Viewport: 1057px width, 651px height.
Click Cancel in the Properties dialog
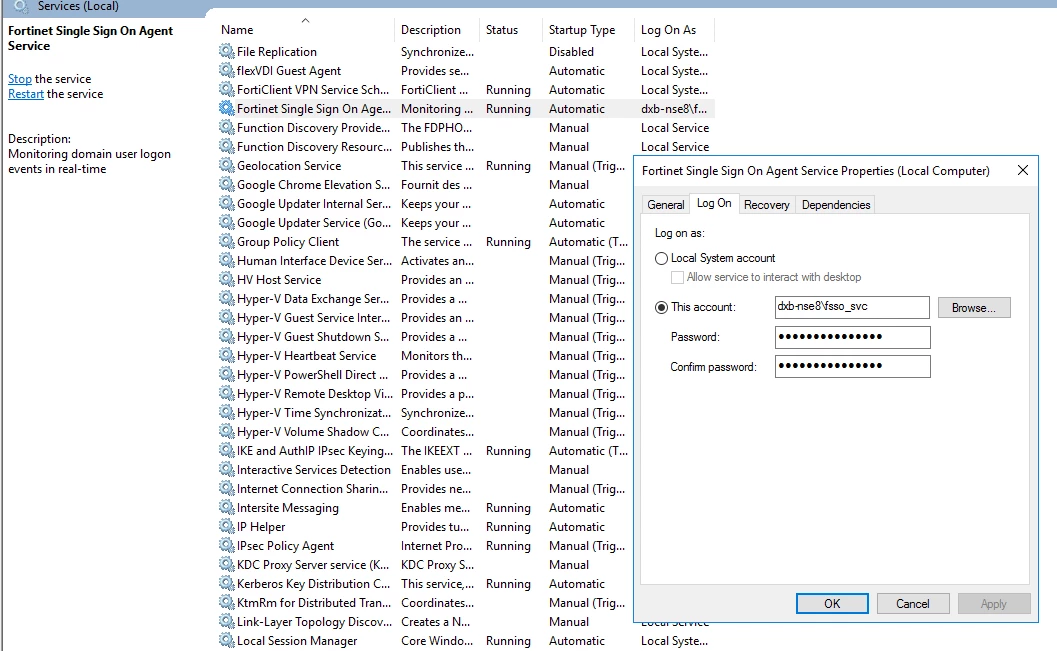pyautogui.click(x=913, y=604)
